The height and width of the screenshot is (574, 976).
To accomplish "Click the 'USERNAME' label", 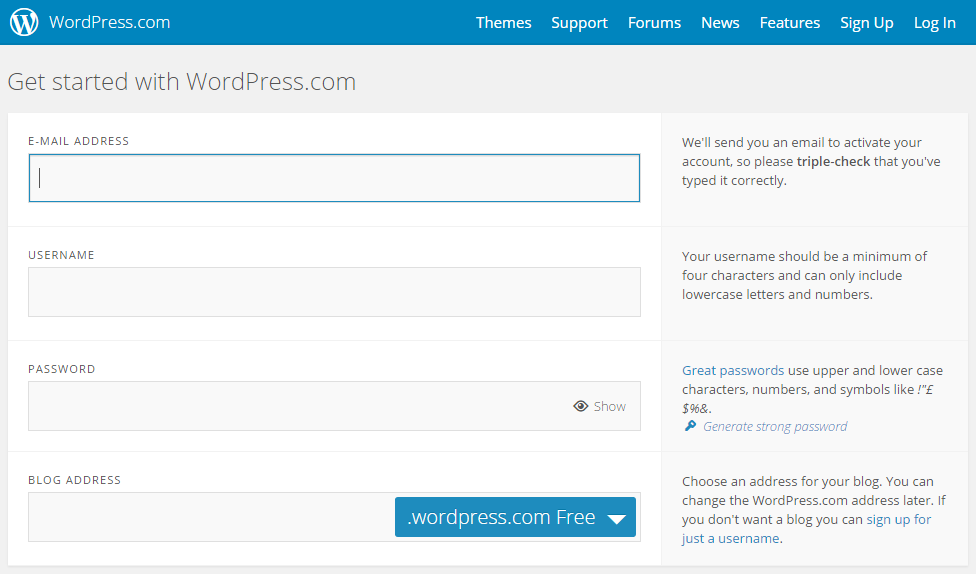I will [x=61, y=255].
